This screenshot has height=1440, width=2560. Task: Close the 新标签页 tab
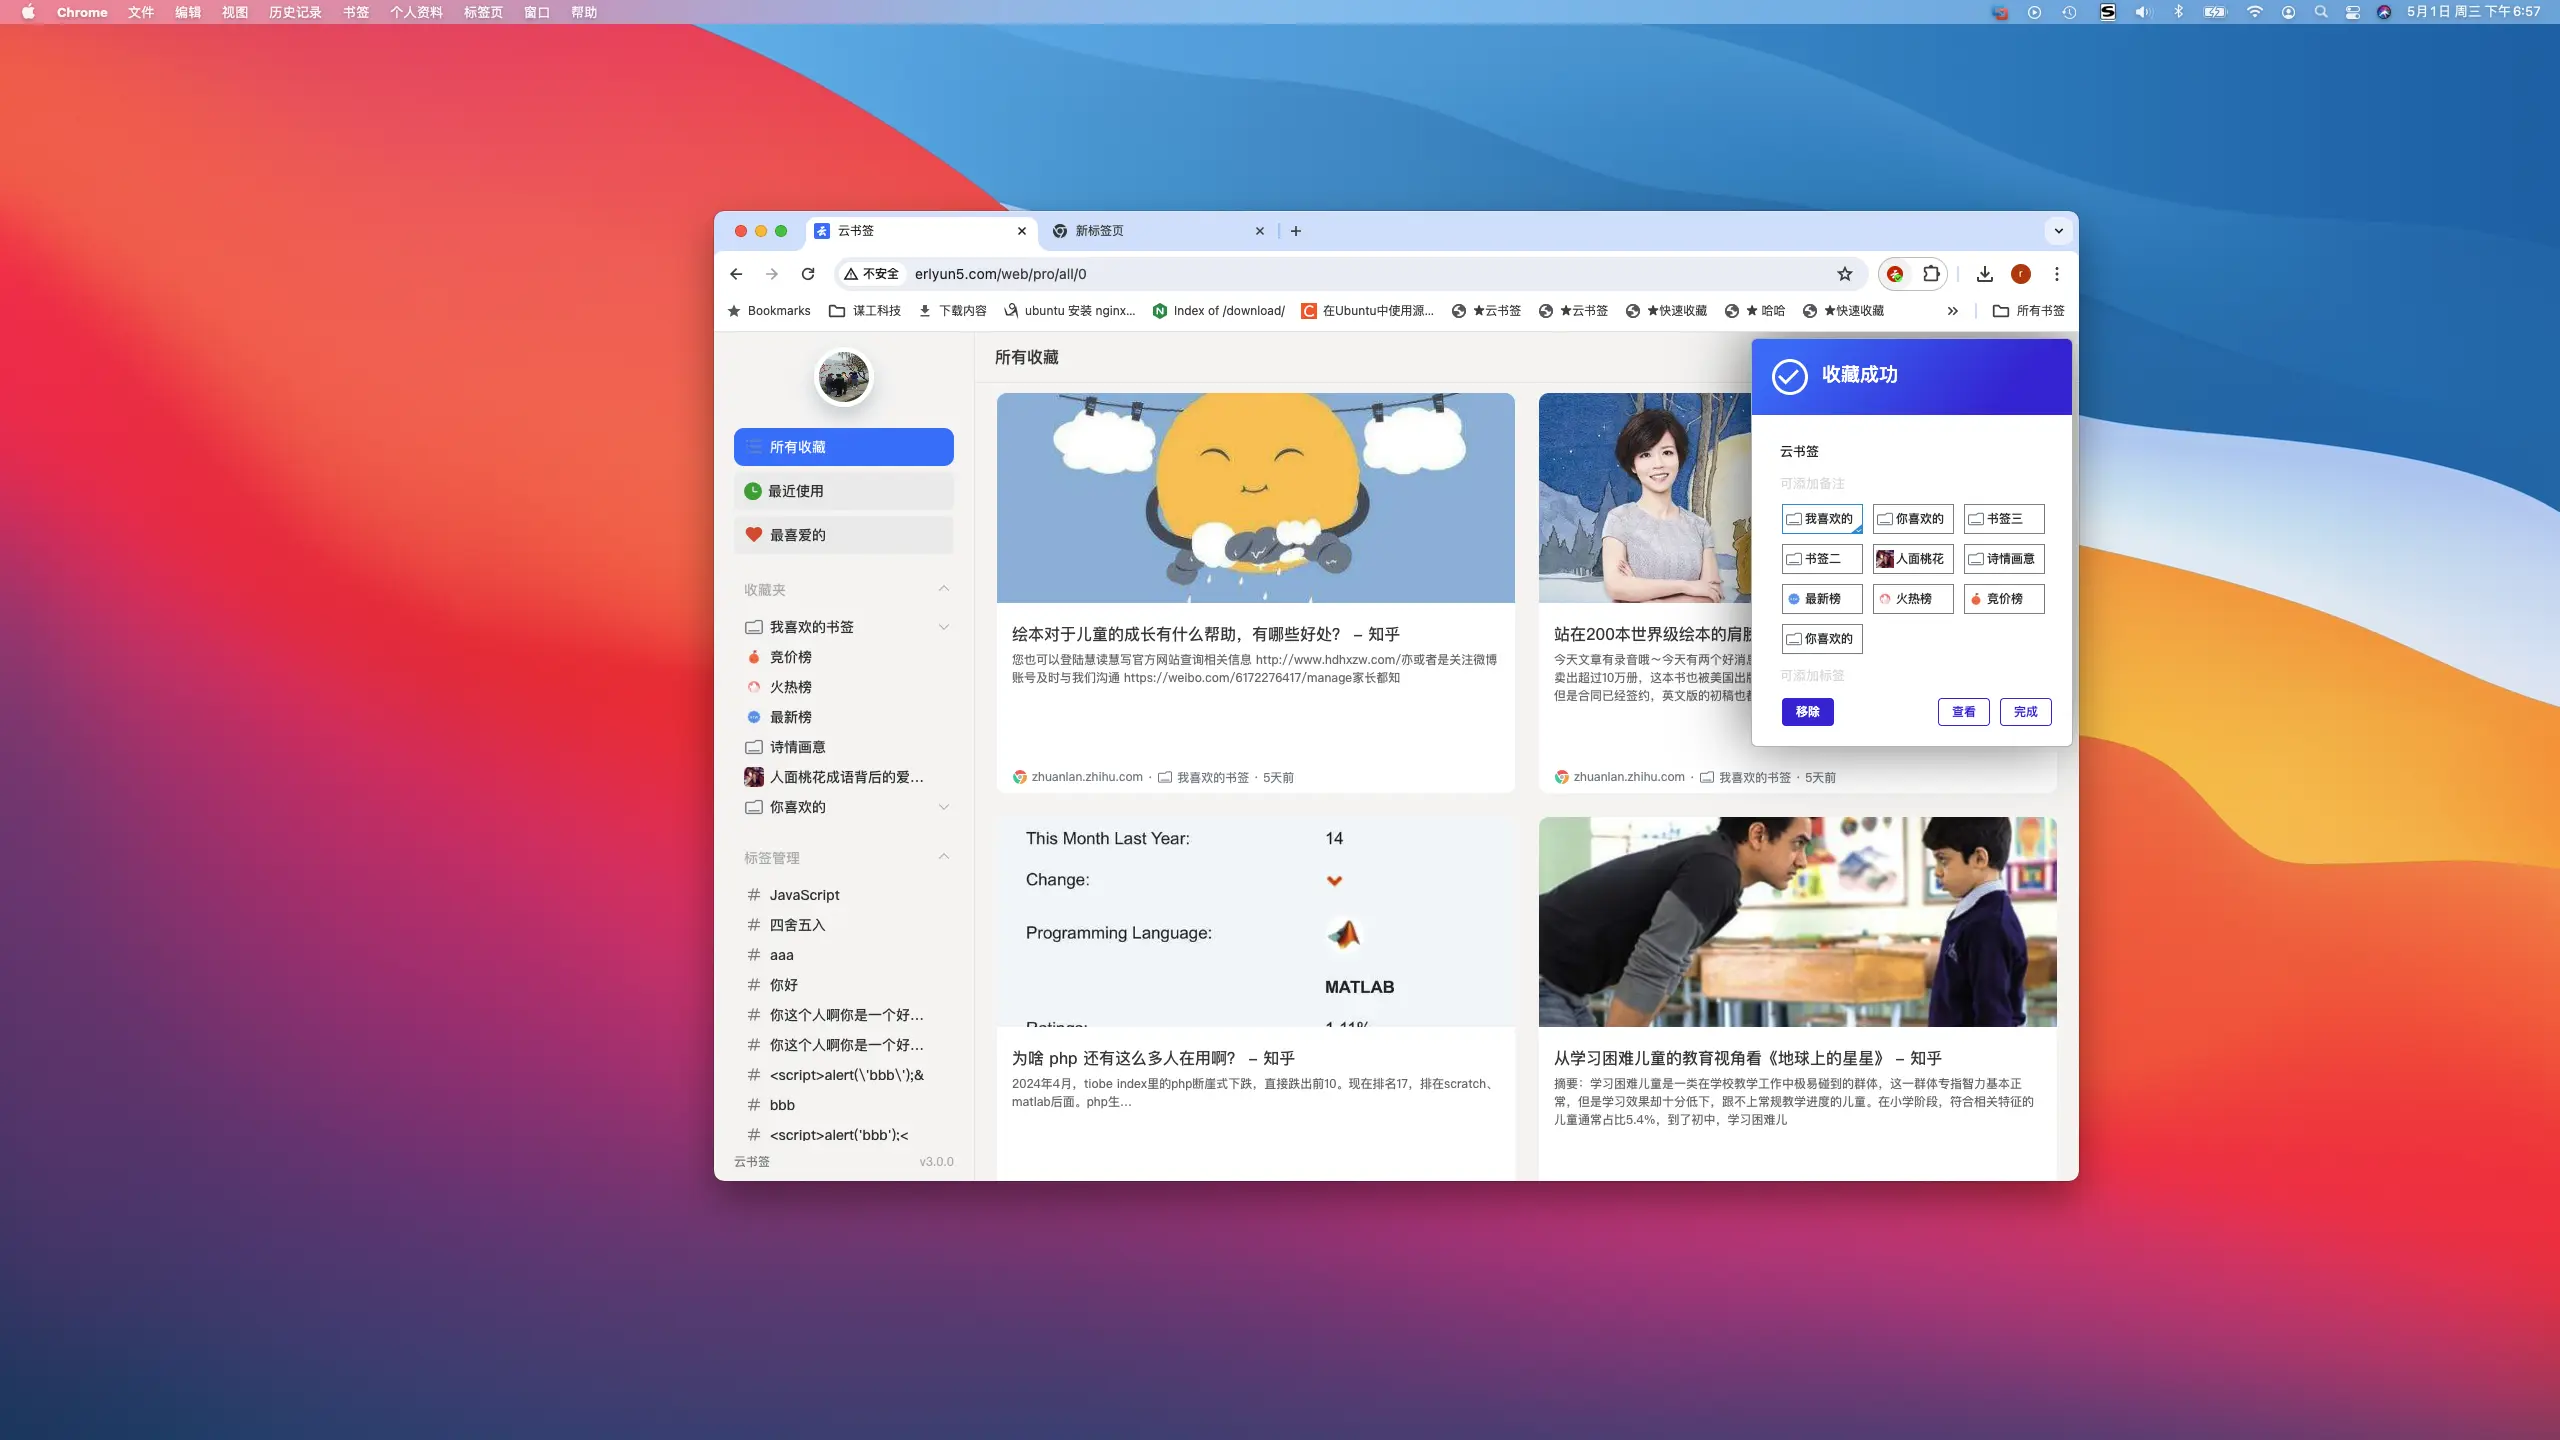1260,231
